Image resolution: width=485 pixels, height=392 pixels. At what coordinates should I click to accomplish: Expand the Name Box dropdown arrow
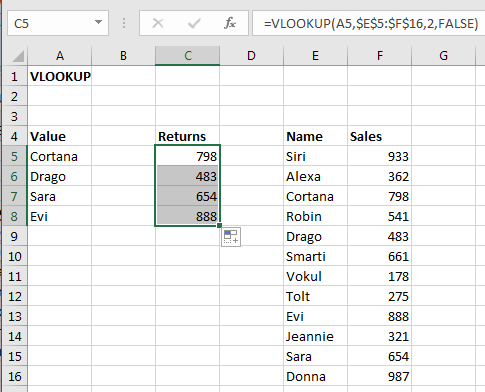(98, 23)
